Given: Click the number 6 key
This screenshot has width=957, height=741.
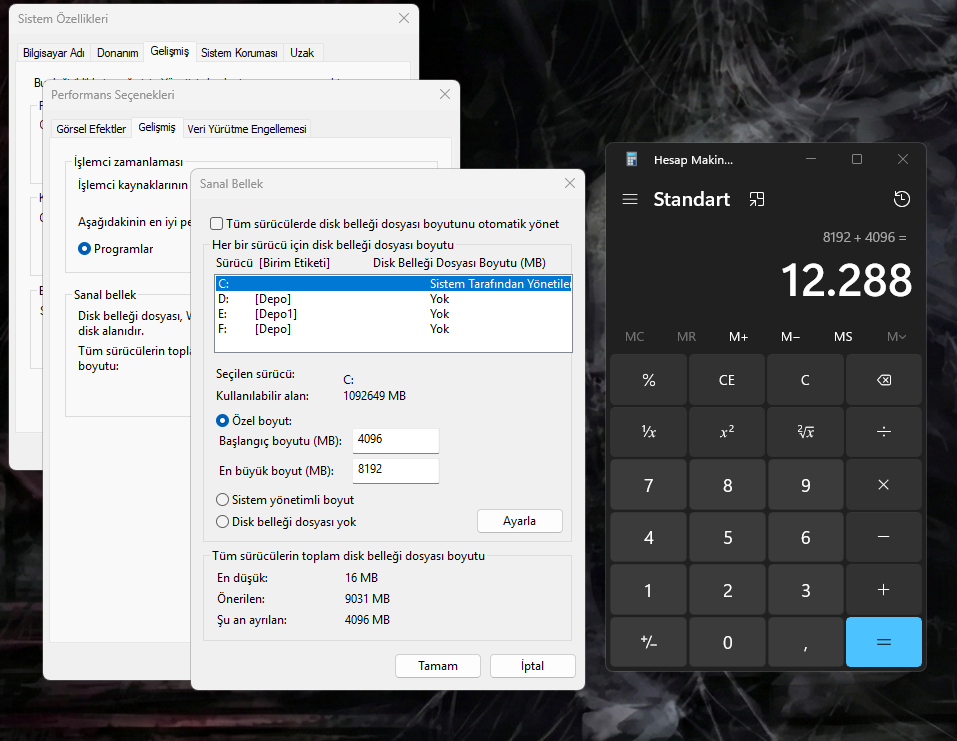Looking at the screenshot, I should tap(805, 537).
